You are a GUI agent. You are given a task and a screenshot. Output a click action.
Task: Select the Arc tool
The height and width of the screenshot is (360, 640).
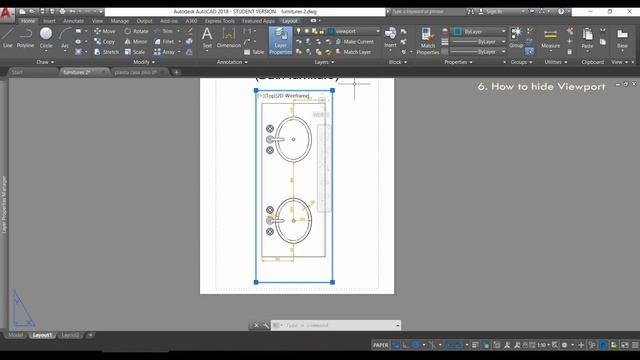click(65, 38)
